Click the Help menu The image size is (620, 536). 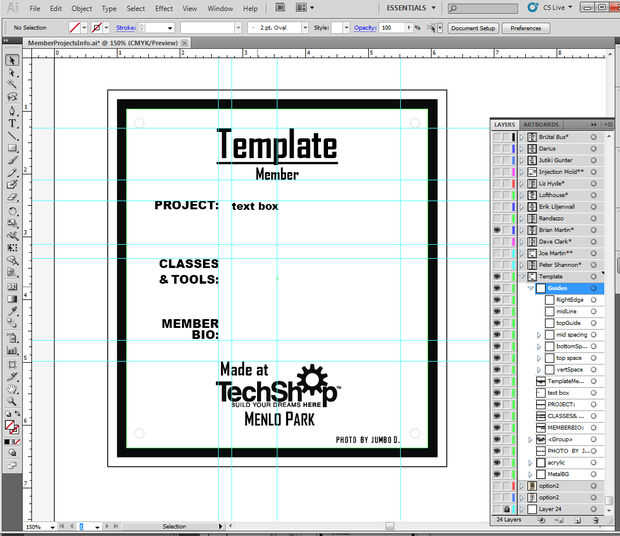[x=250, y=8]
